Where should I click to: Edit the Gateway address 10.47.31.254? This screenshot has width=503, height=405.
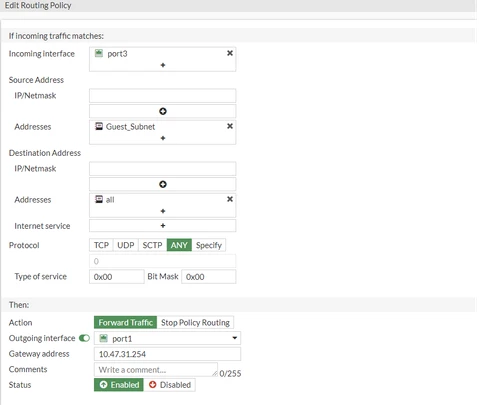167,354
